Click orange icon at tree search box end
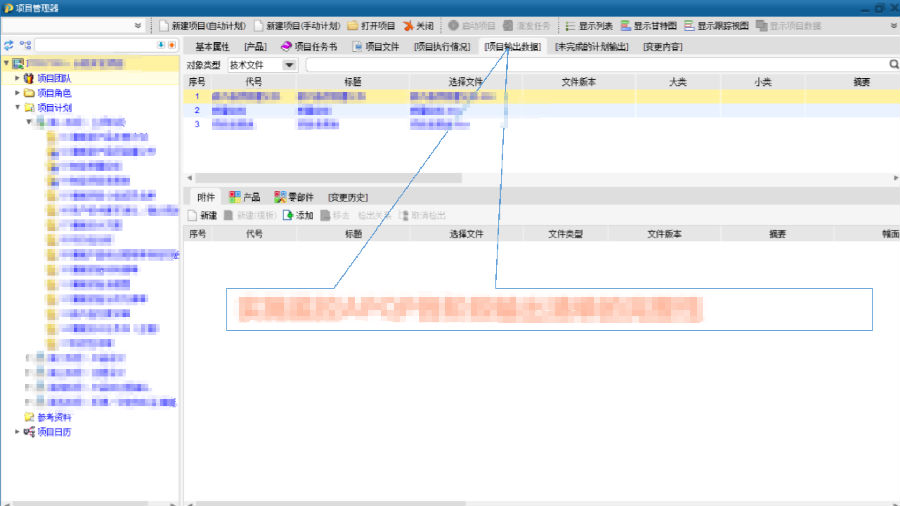This screenshot has width=900, height=506. 172,45
